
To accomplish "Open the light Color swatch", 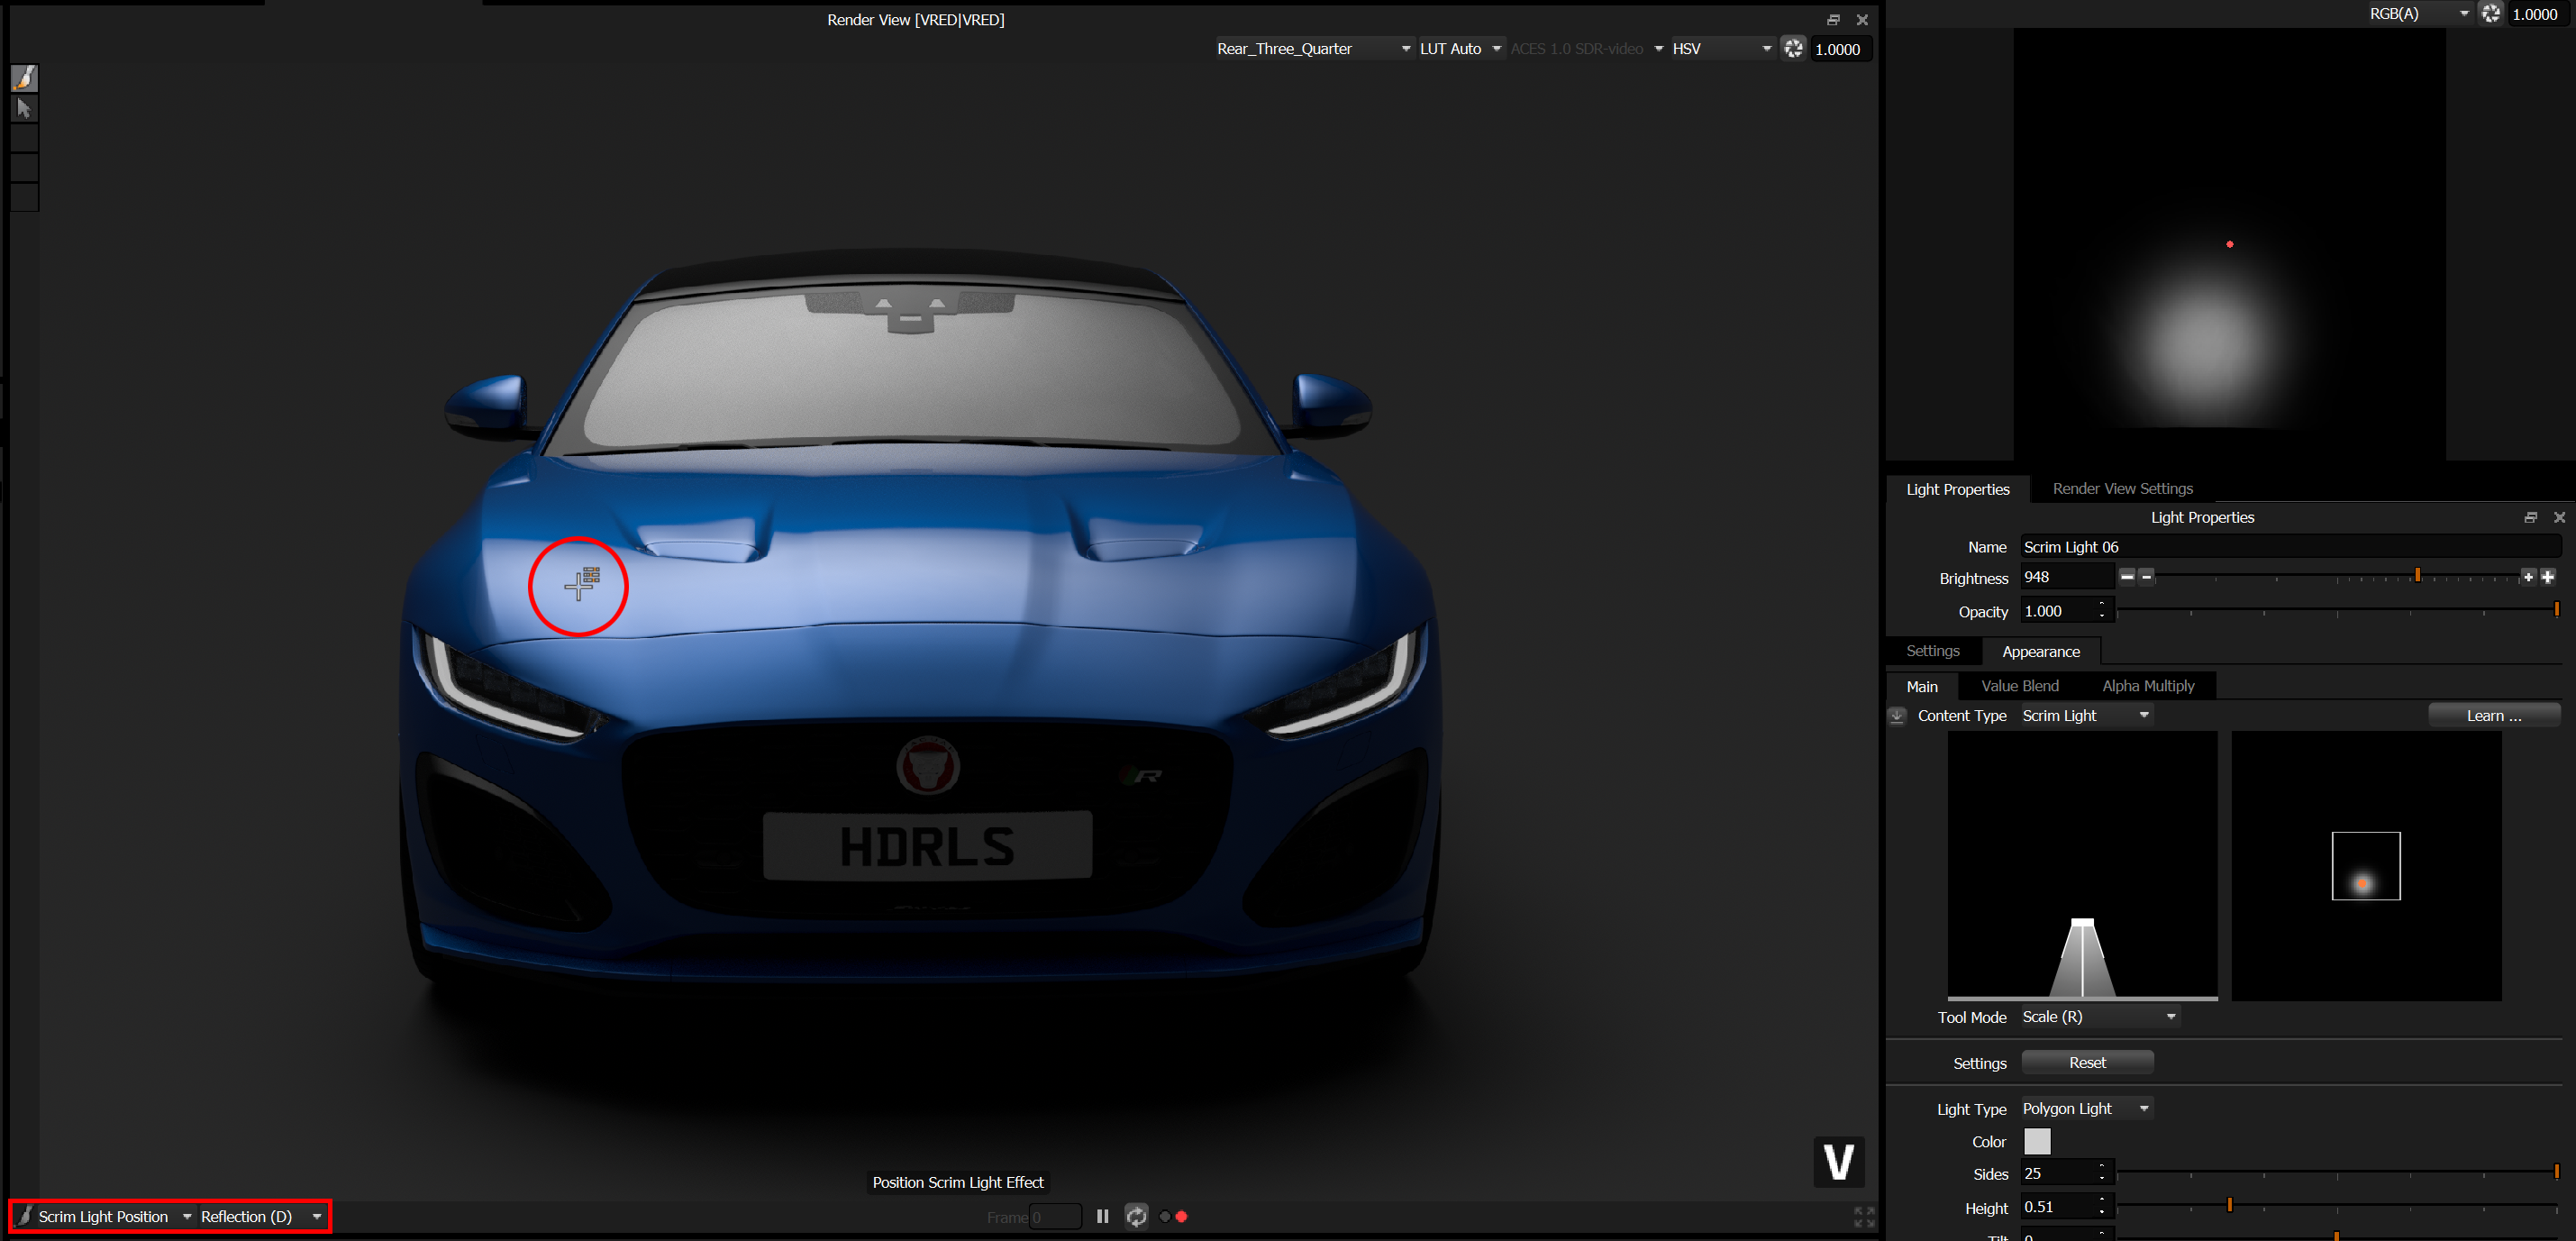I will pyautogui.click(x=2036, y=1141).
